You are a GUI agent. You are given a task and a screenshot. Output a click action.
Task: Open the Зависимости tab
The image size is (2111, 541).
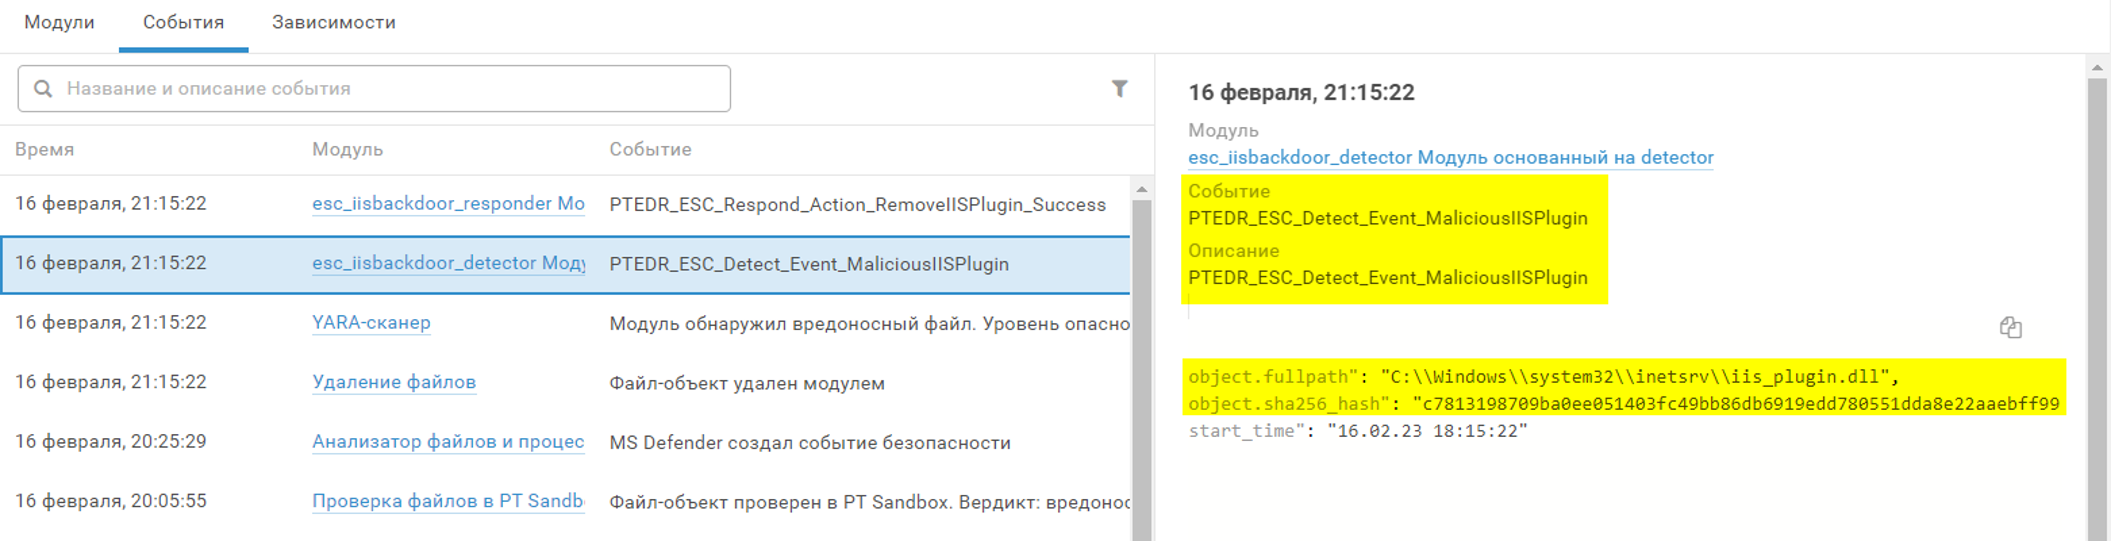point(334,23)
